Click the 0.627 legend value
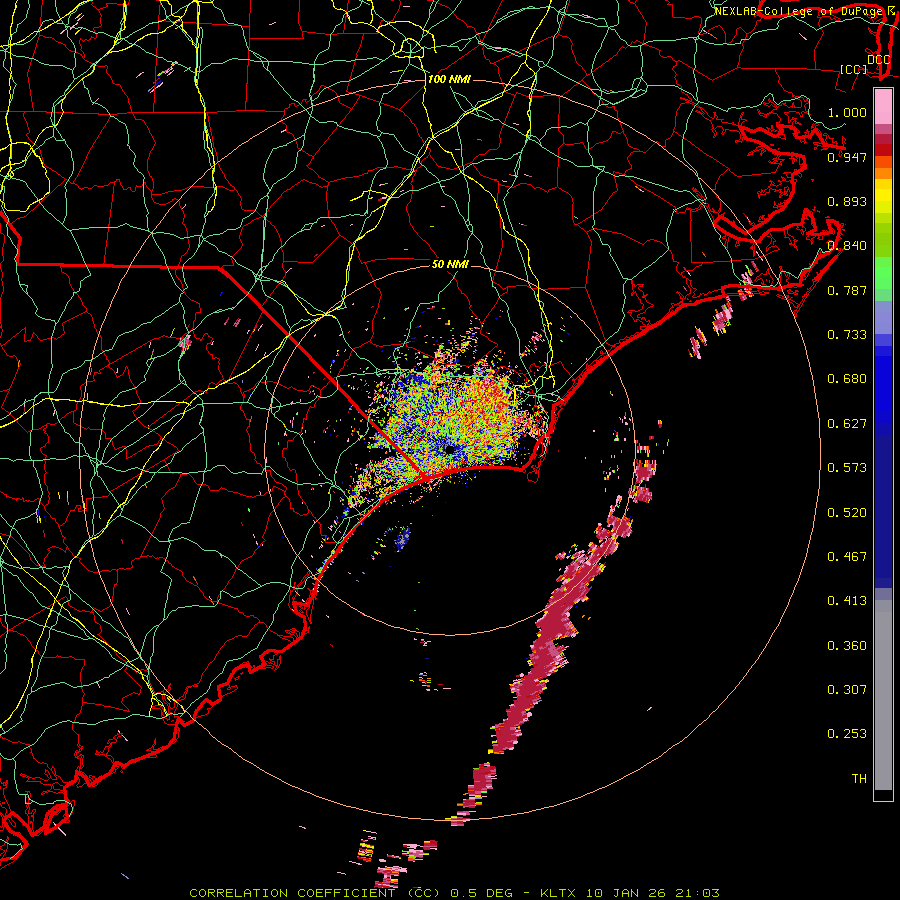The width and height of the screenshot is (900, 900). (x=847, y=423)
